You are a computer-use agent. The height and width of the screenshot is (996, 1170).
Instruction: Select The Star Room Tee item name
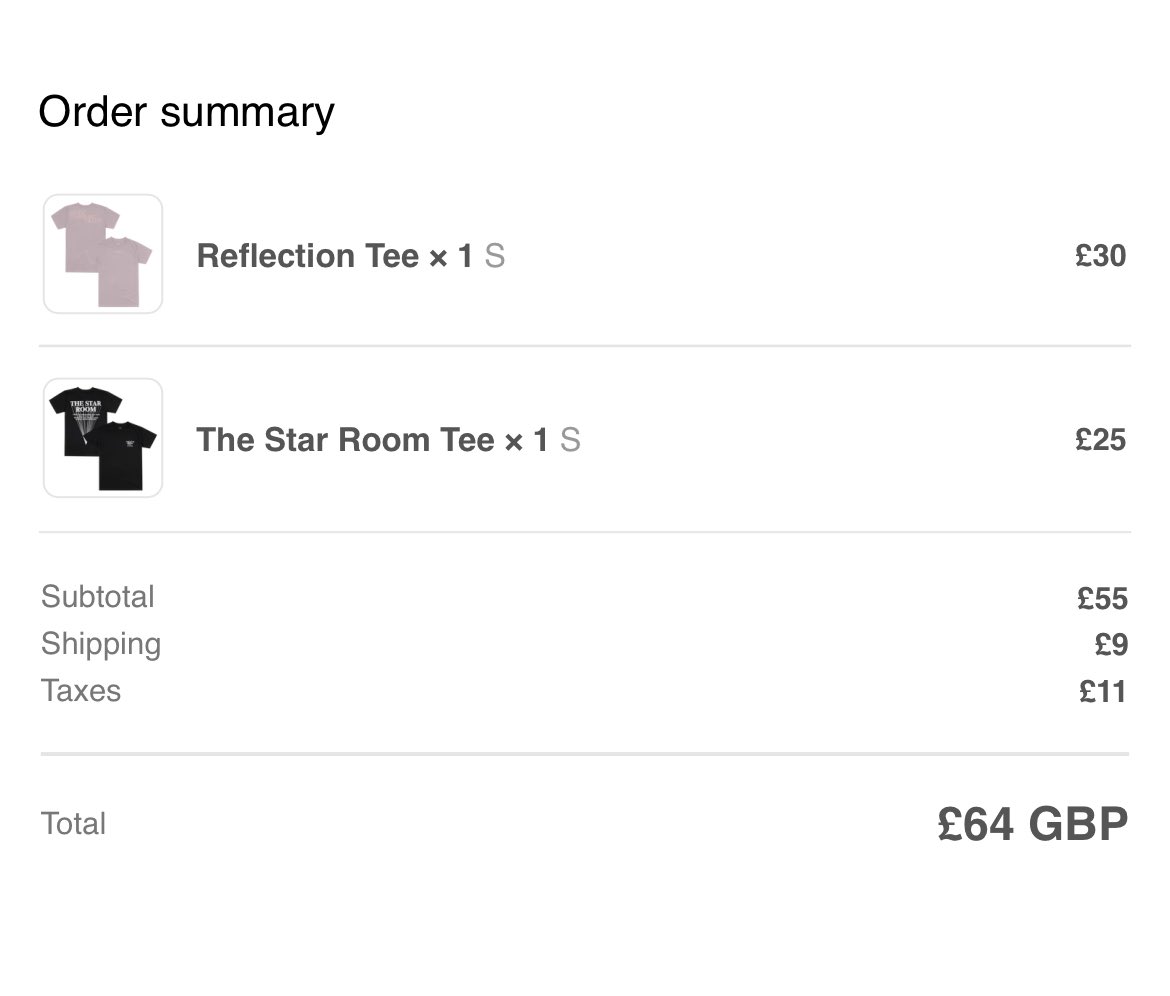tap(345, 439)
